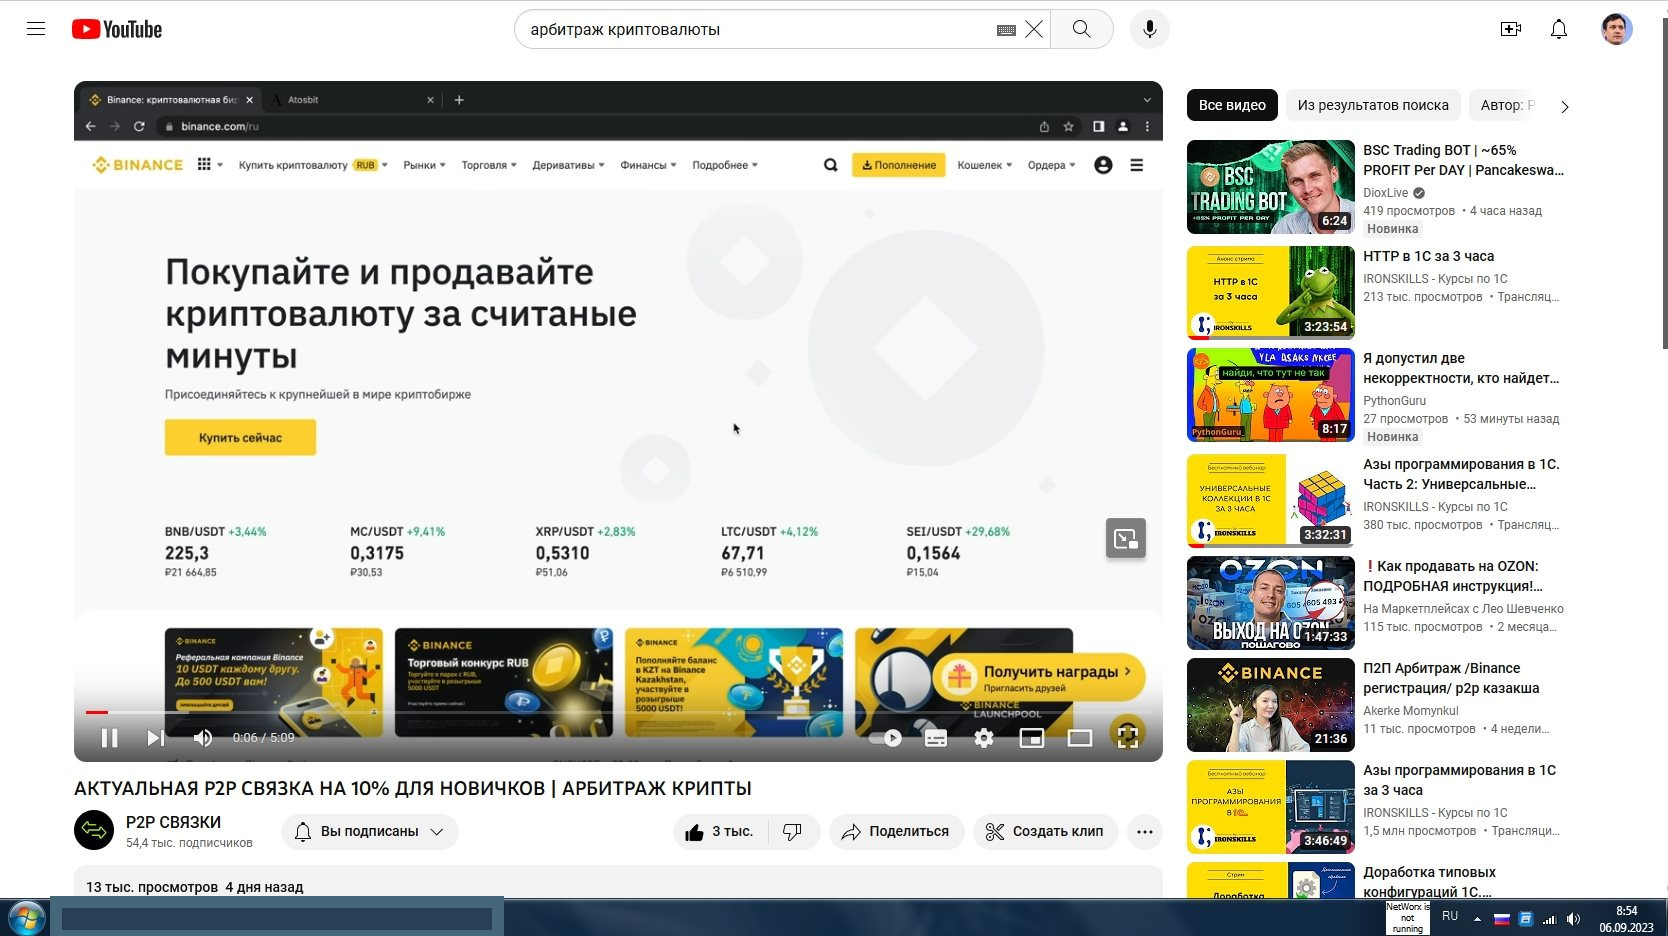Open the YouTube guide hamburger menu

[x=36, y=29]
